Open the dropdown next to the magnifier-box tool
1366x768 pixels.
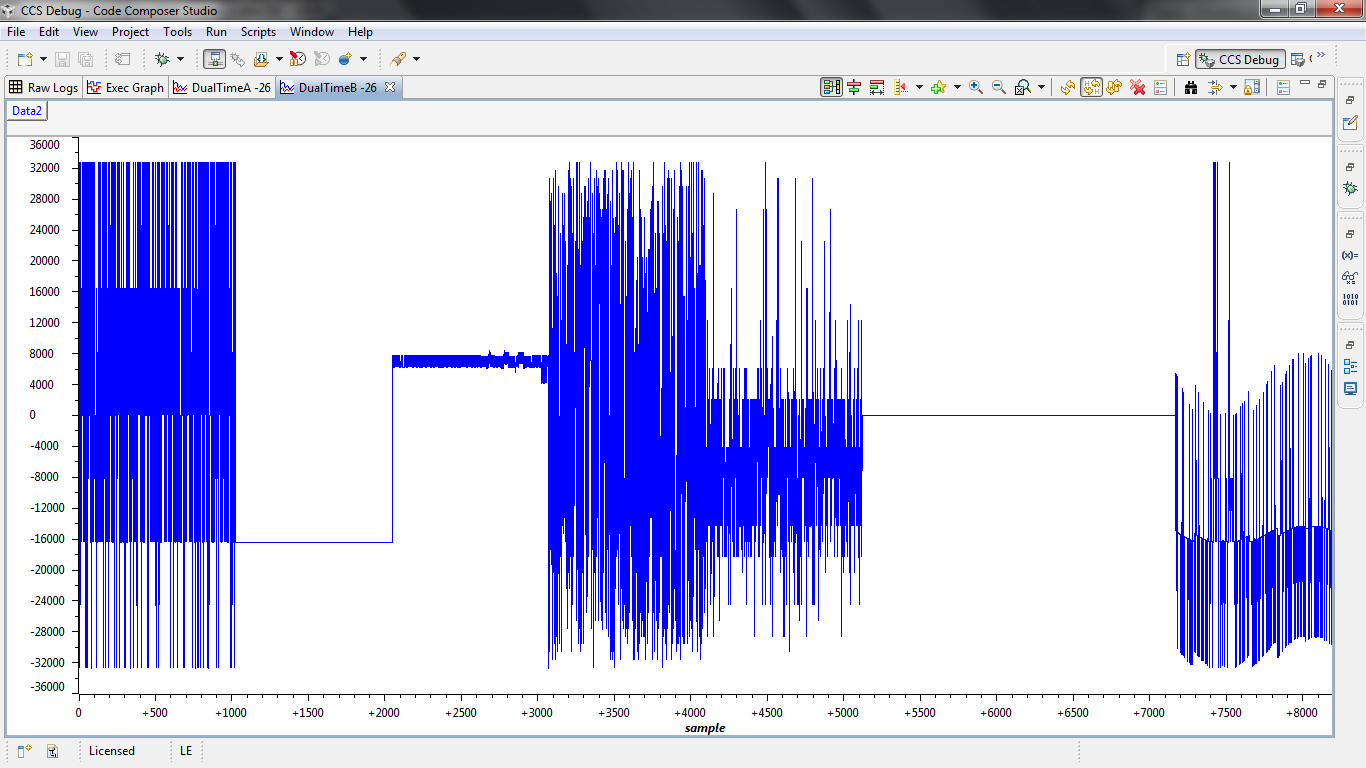point(1040,87)
